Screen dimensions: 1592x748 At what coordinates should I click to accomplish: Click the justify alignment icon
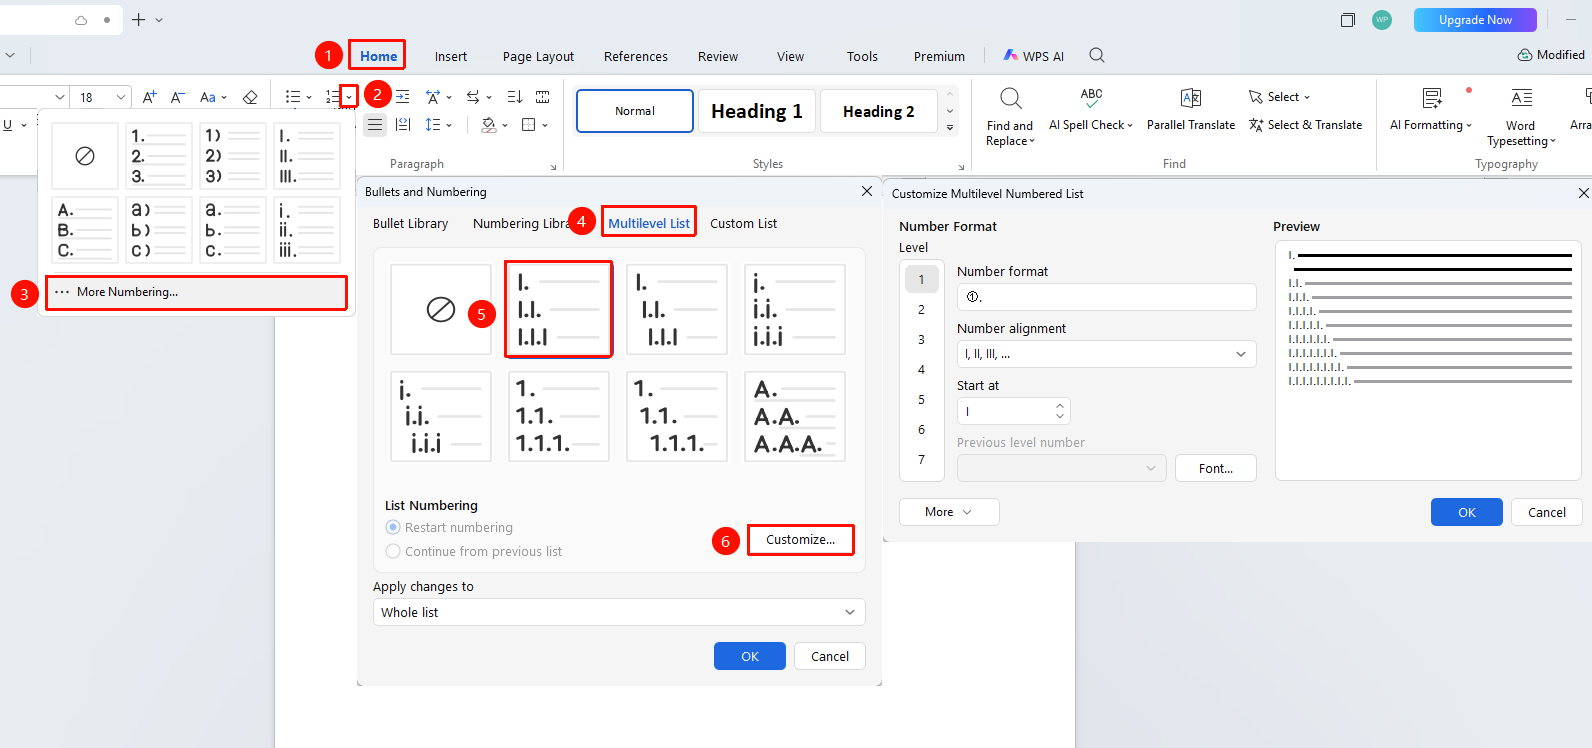(x=374, y=125)
